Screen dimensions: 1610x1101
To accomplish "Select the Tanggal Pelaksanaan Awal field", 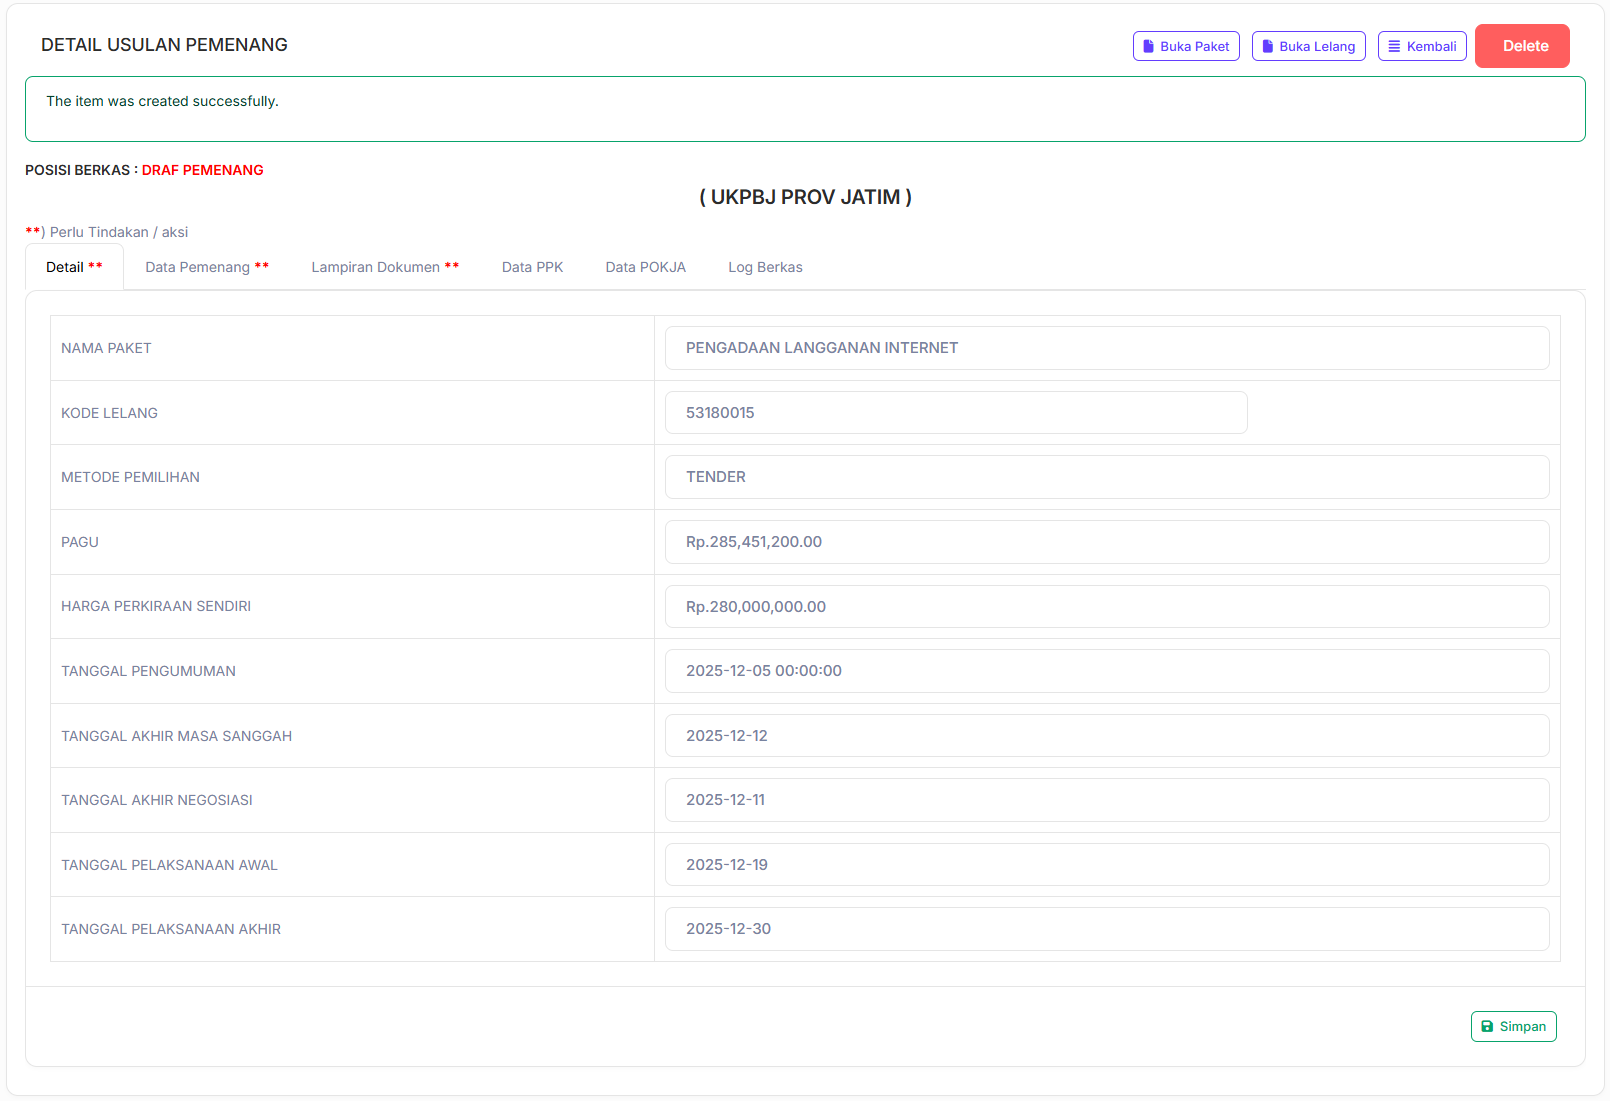I will [1106, 865].
